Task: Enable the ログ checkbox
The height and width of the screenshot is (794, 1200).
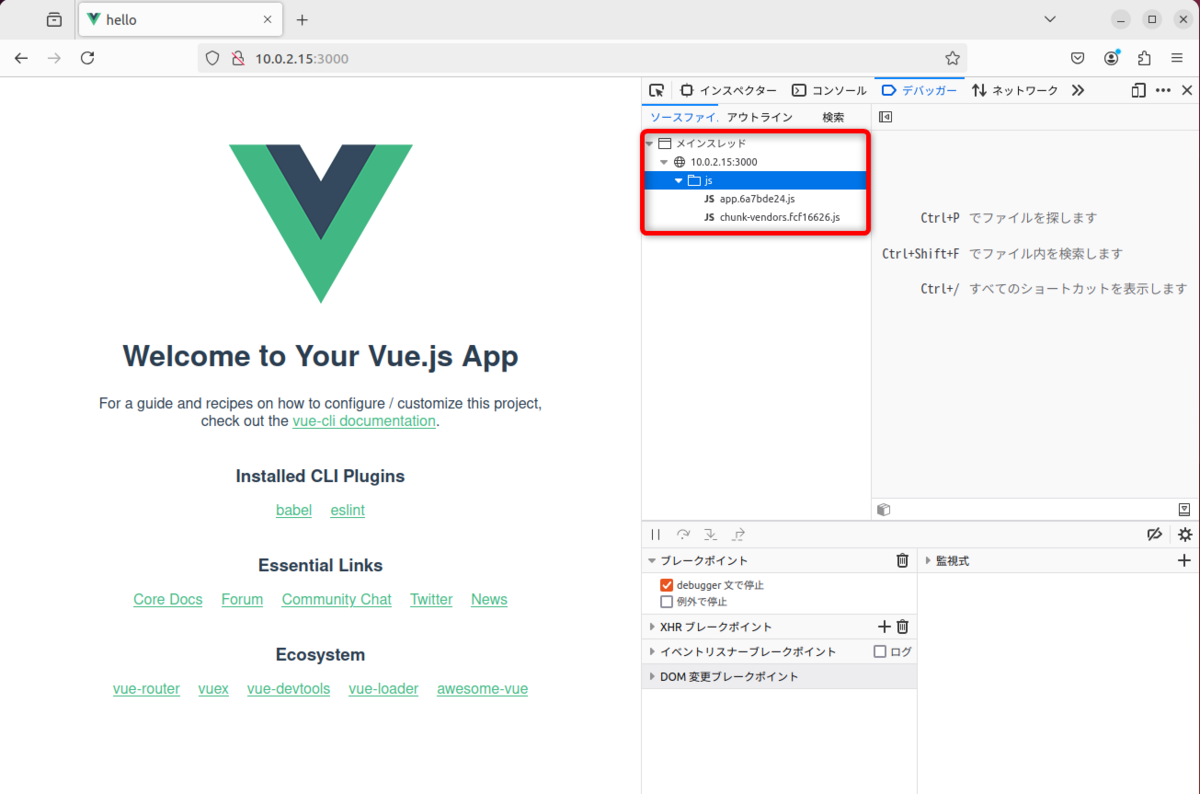Action: tap(880, 651)
